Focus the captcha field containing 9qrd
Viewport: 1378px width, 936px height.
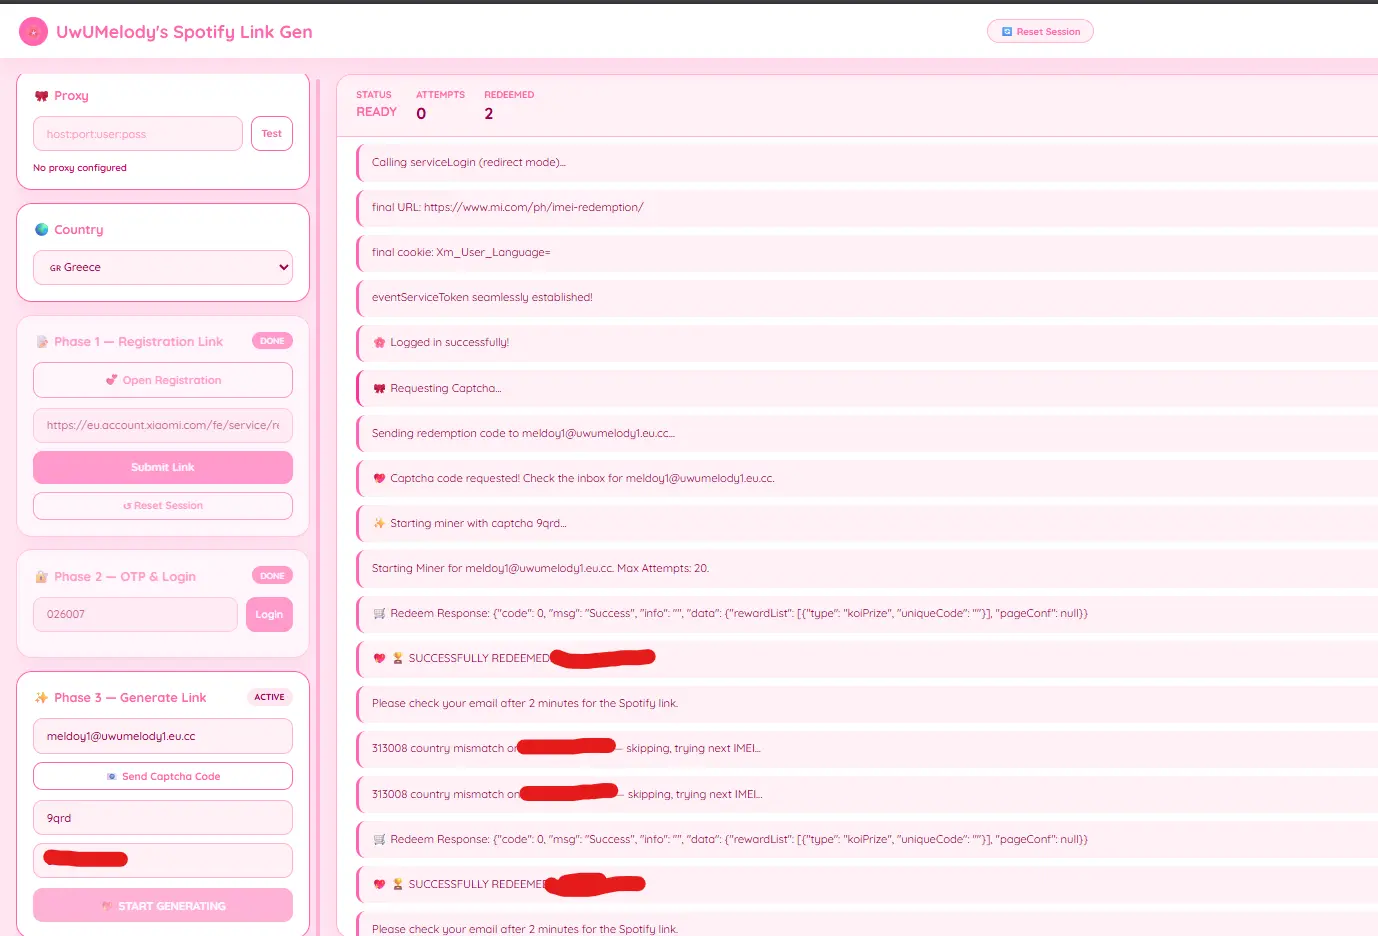pyautogui.click(x=163, y=818)
